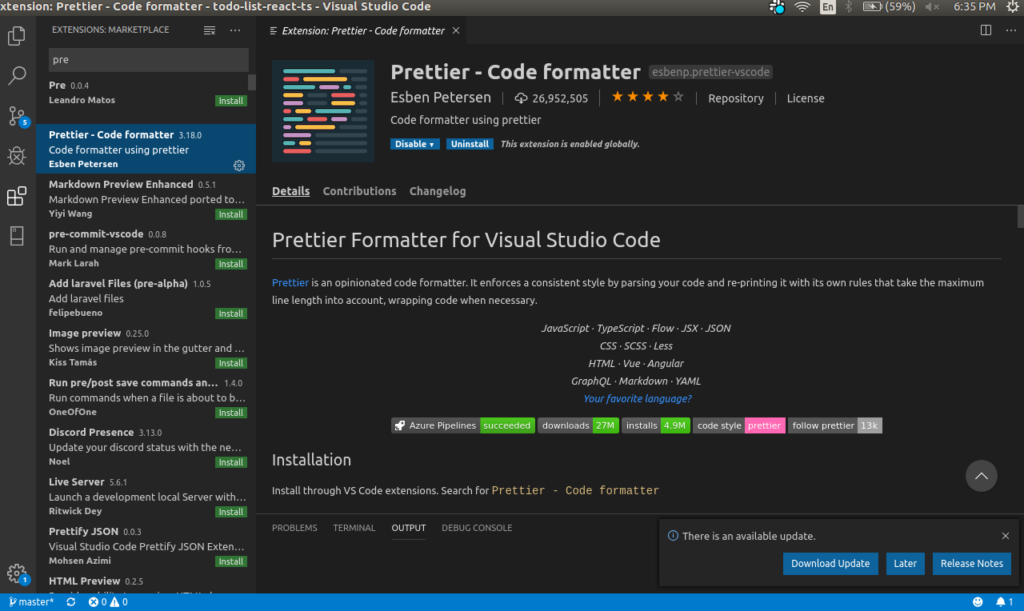
Task: Click the extension list scrollbar
Action: point(252,83)
